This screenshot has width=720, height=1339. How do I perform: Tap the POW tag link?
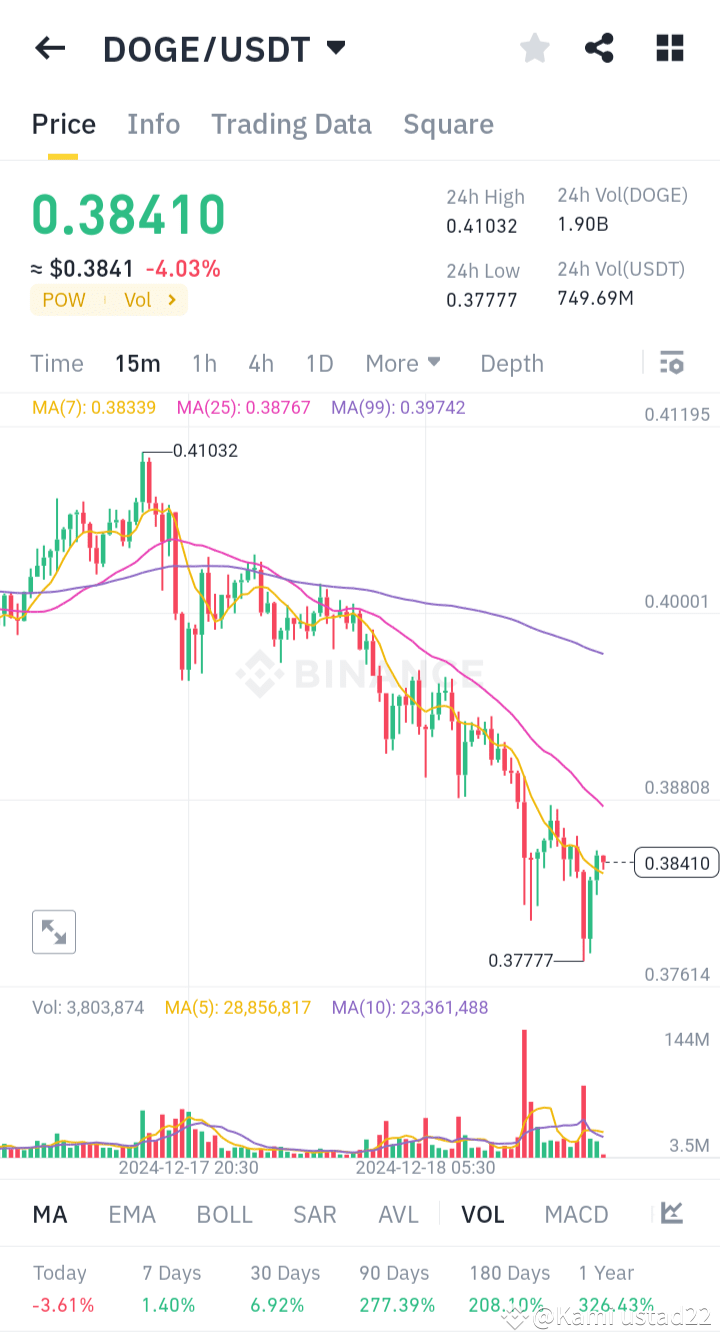(63, 299)
